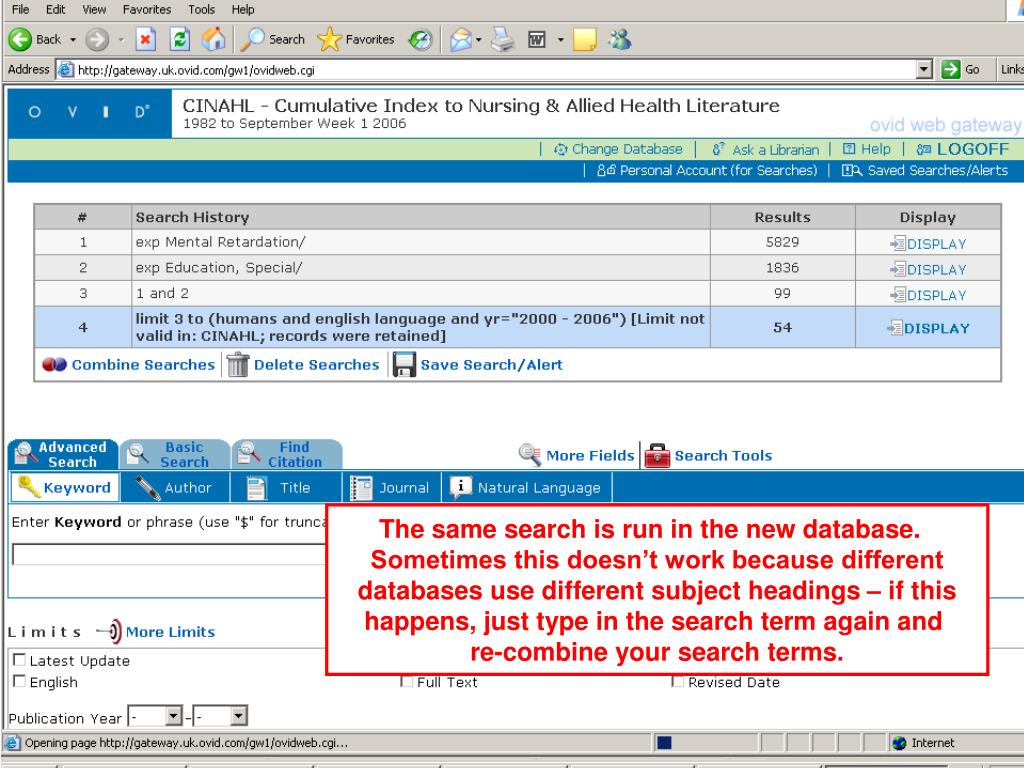
Task: Open the Favorites star button
Action: click(356, 40)
